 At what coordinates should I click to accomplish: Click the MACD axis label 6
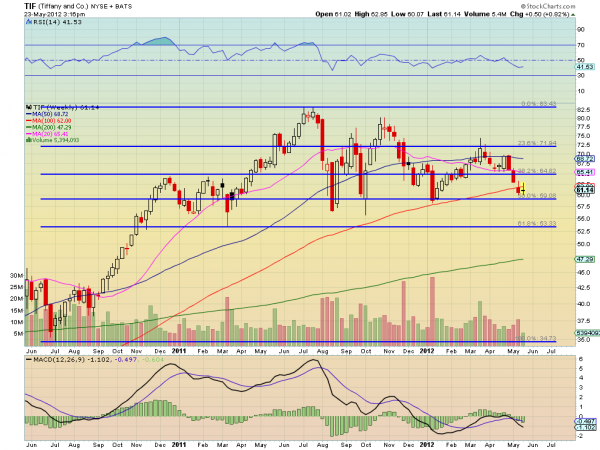point(580,359)
